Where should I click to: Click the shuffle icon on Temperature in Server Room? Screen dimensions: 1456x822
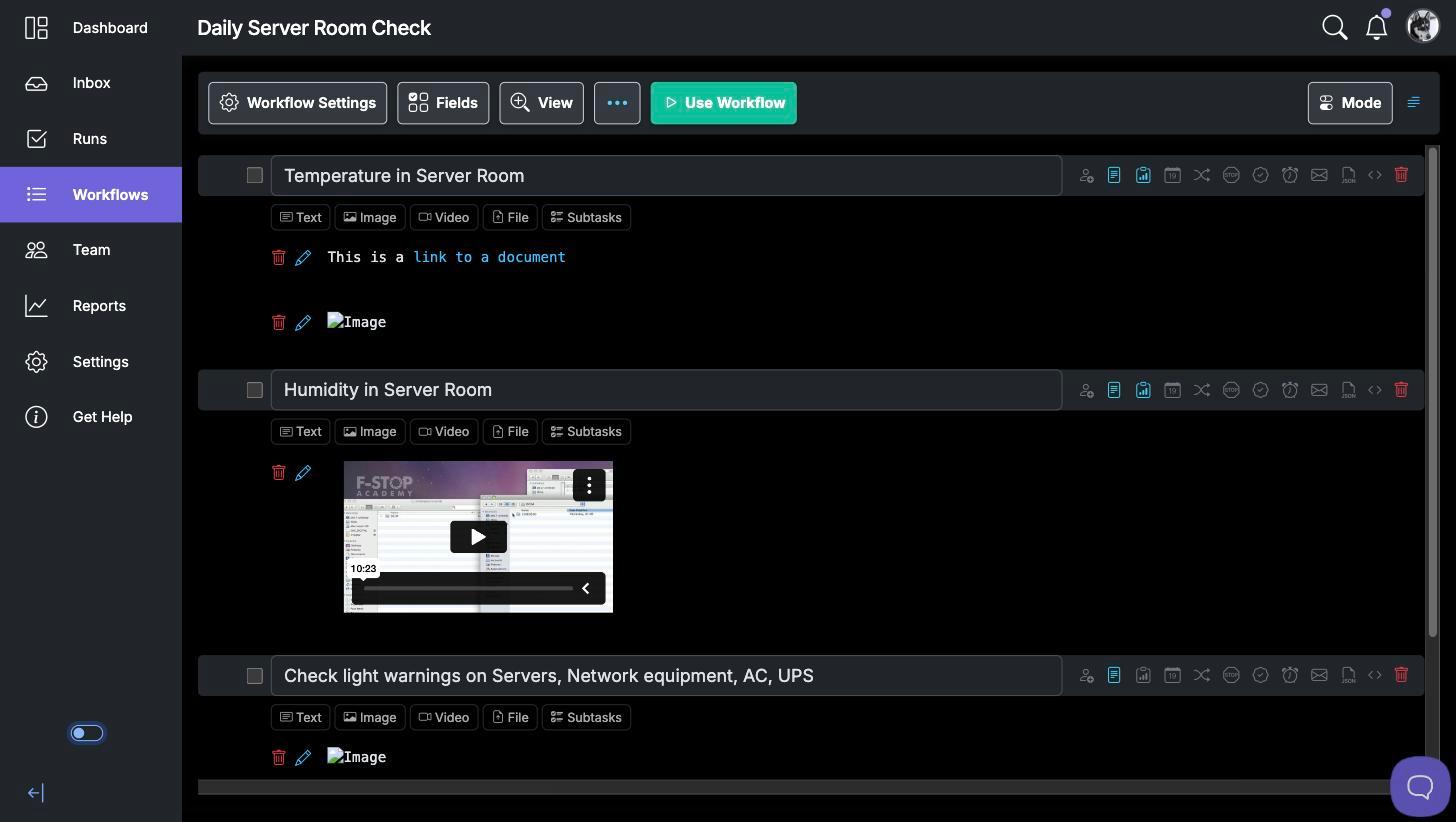pyautogui.click(x=1202, y=176)
